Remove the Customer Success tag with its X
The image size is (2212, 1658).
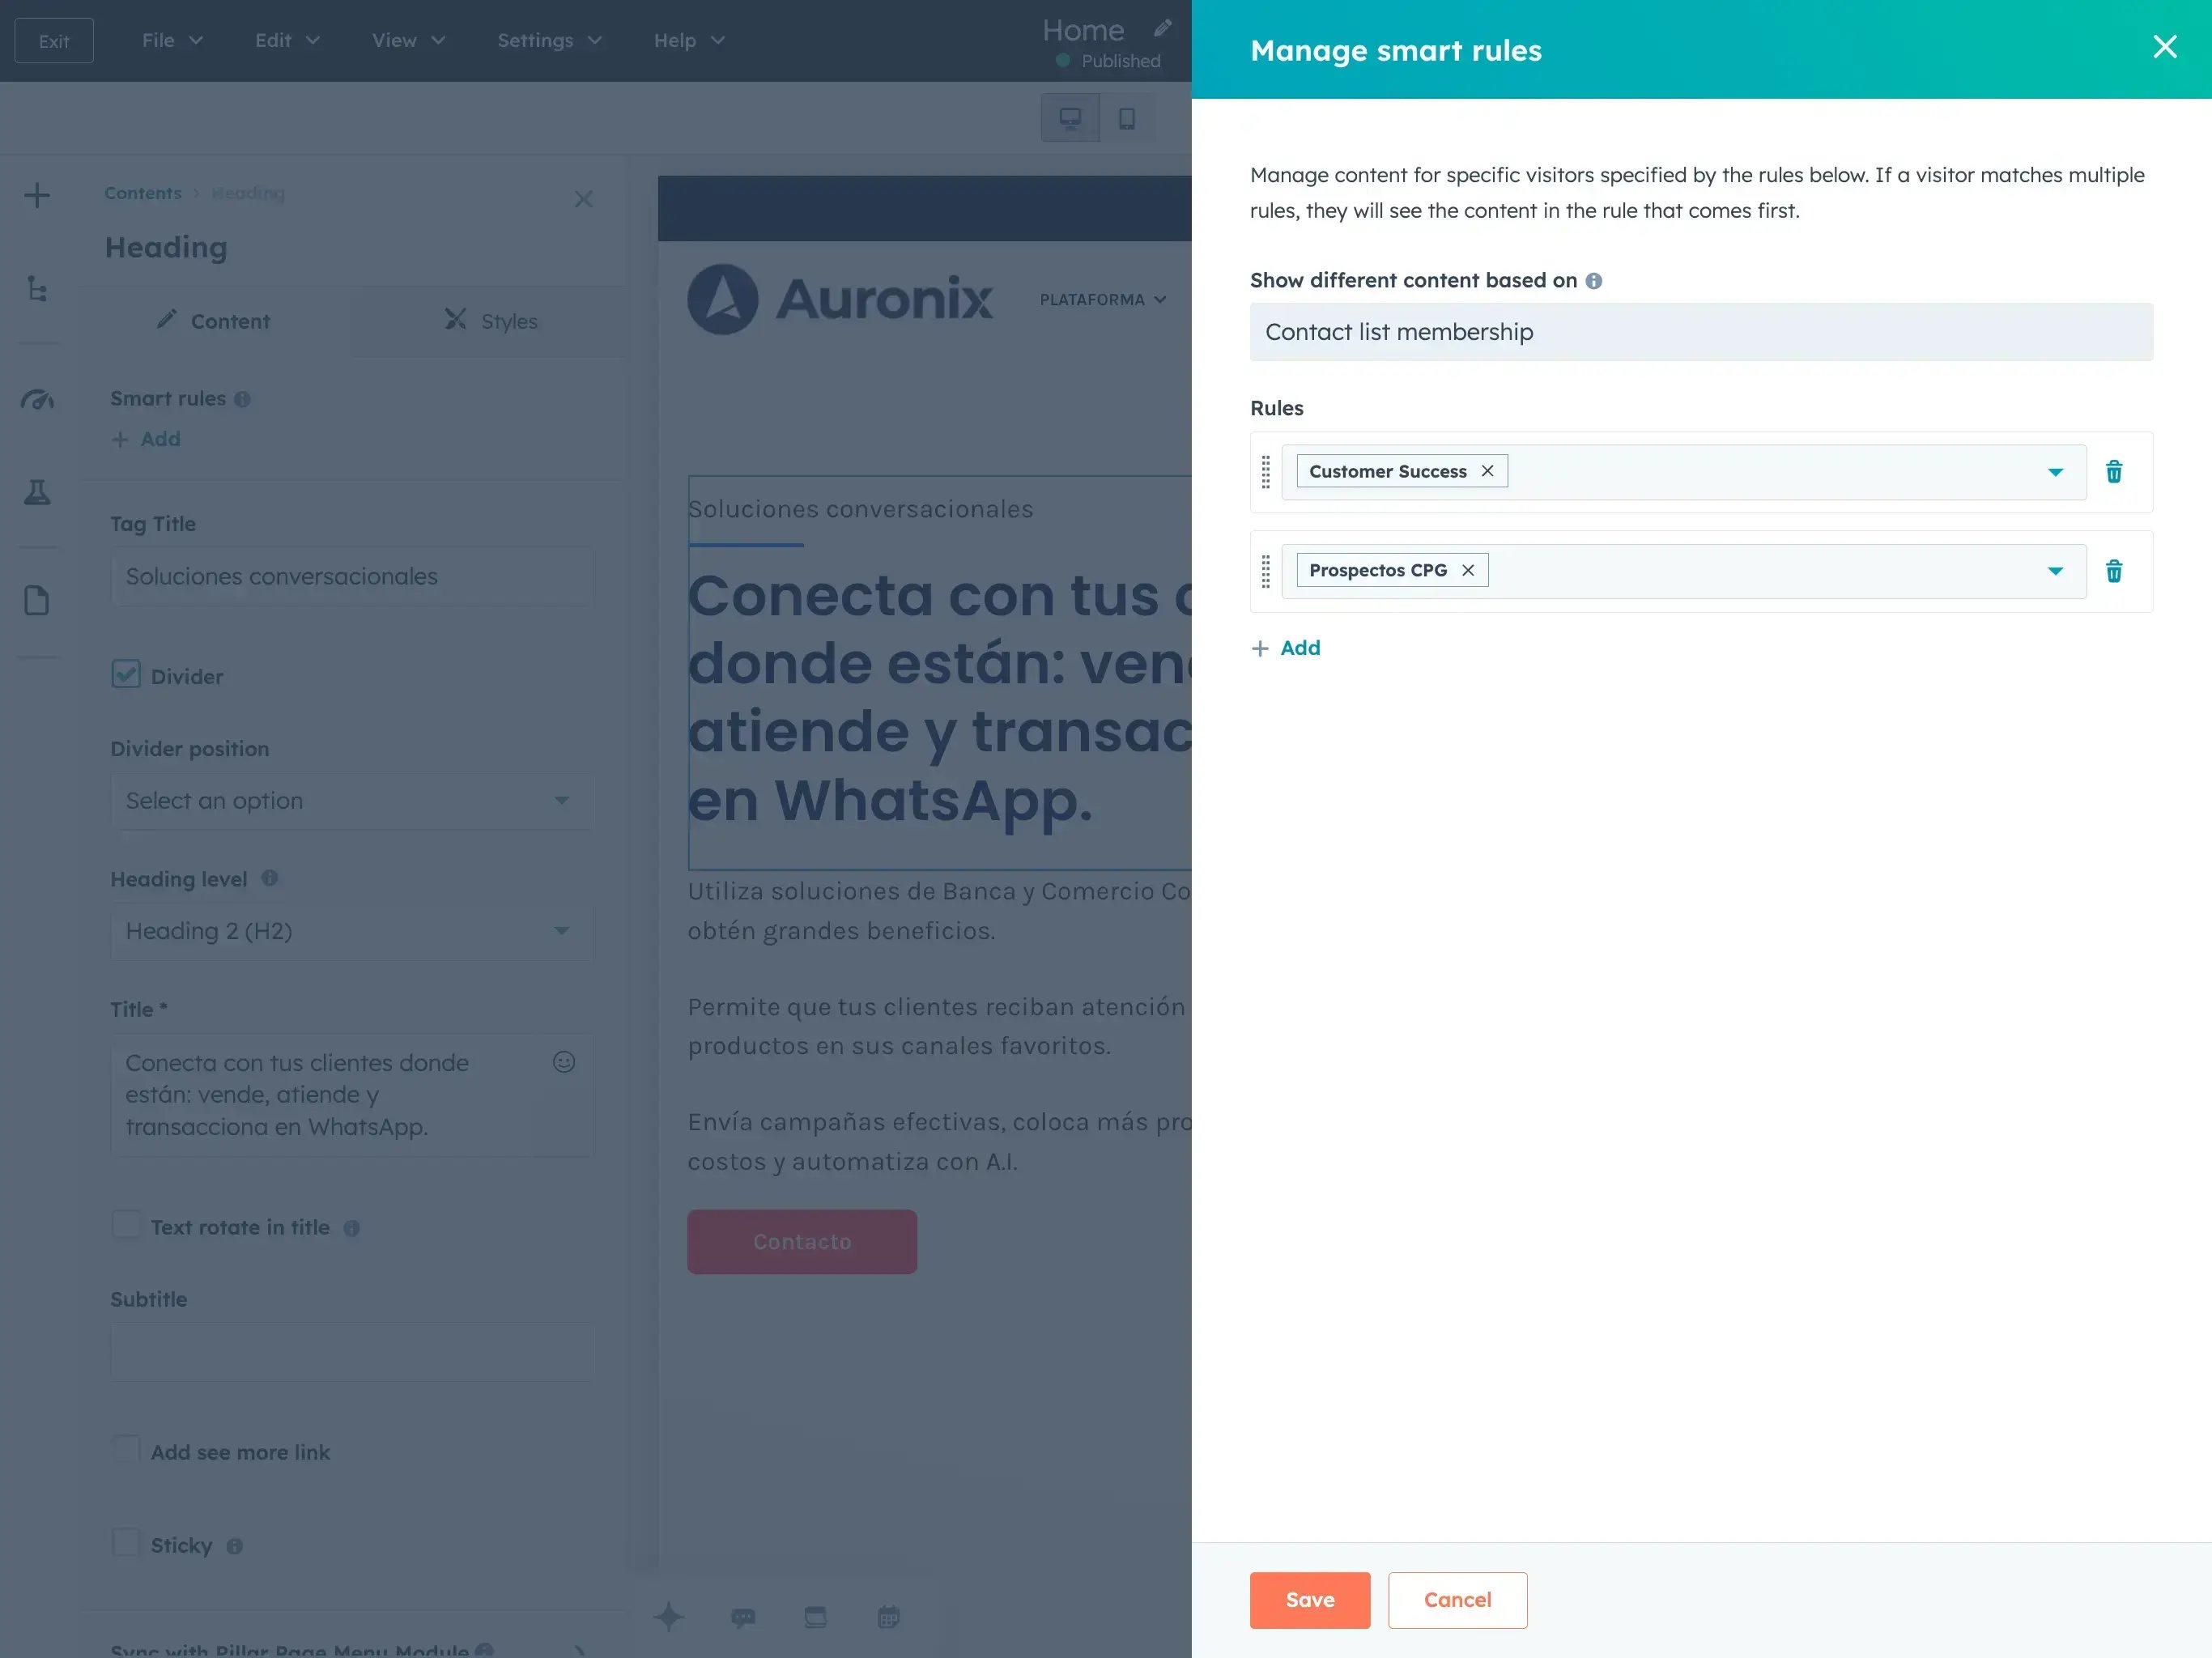[1487, 471]
